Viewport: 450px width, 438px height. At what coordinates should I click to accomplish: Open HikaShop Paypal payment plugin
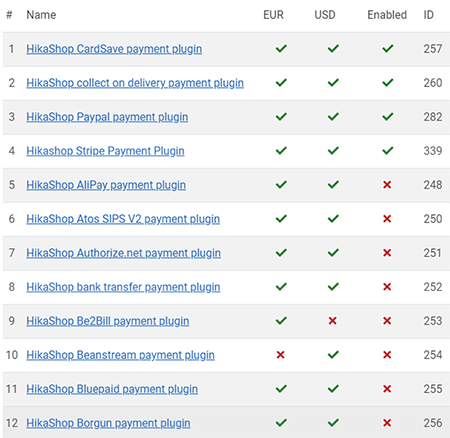click(107, 117)
